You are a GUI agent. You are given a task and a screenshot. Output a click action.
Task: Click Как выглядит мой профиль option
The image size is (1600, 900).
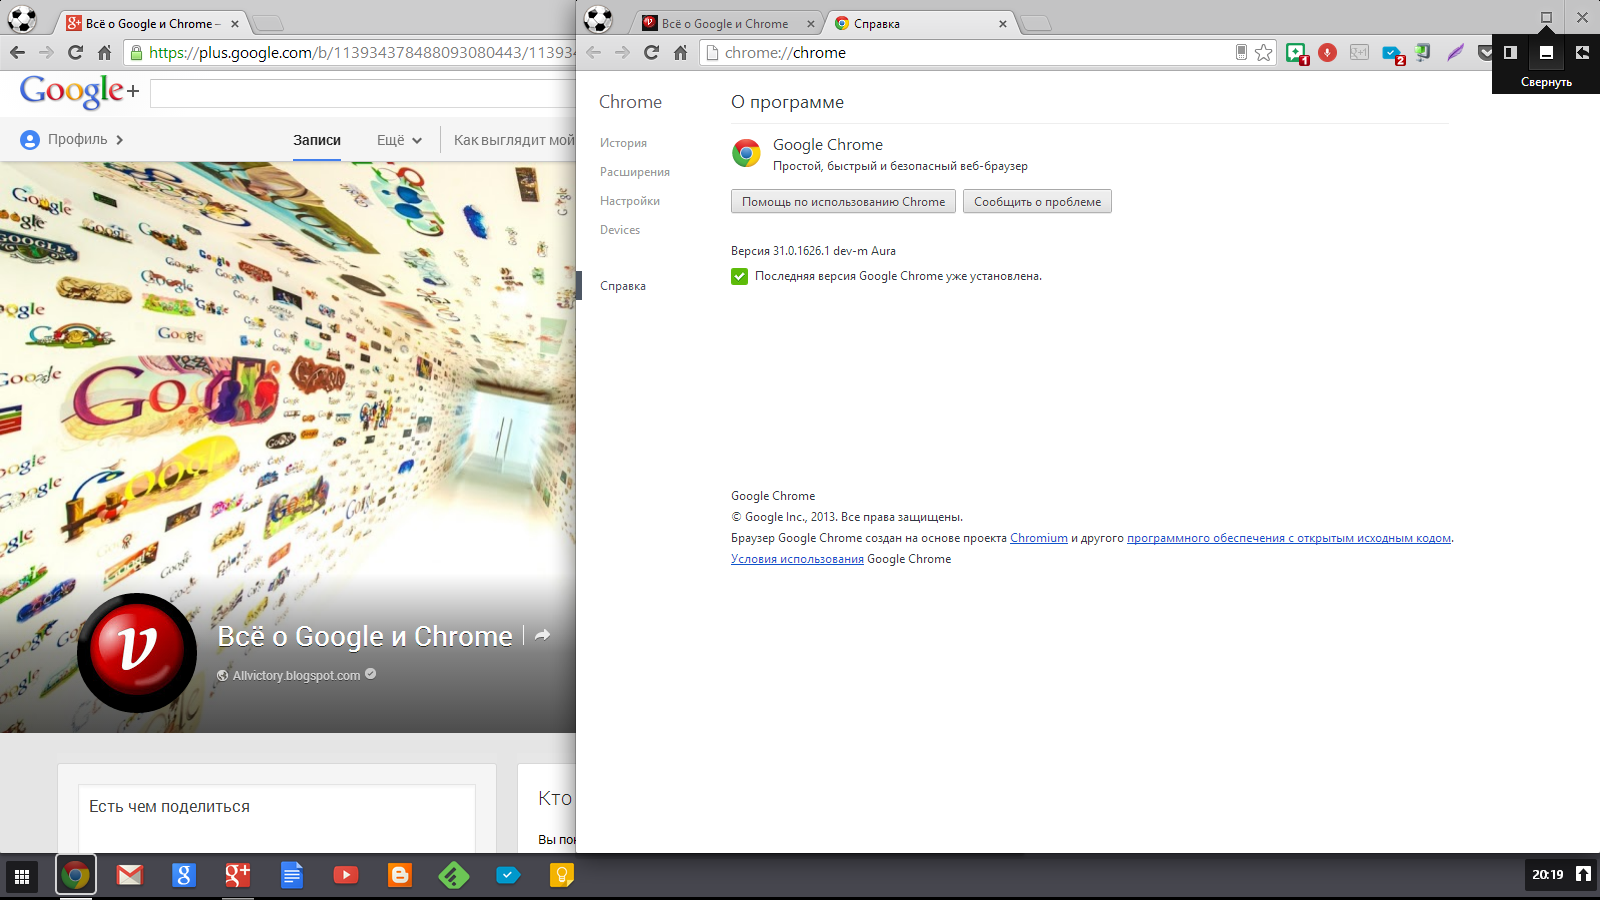coord(514,140)
